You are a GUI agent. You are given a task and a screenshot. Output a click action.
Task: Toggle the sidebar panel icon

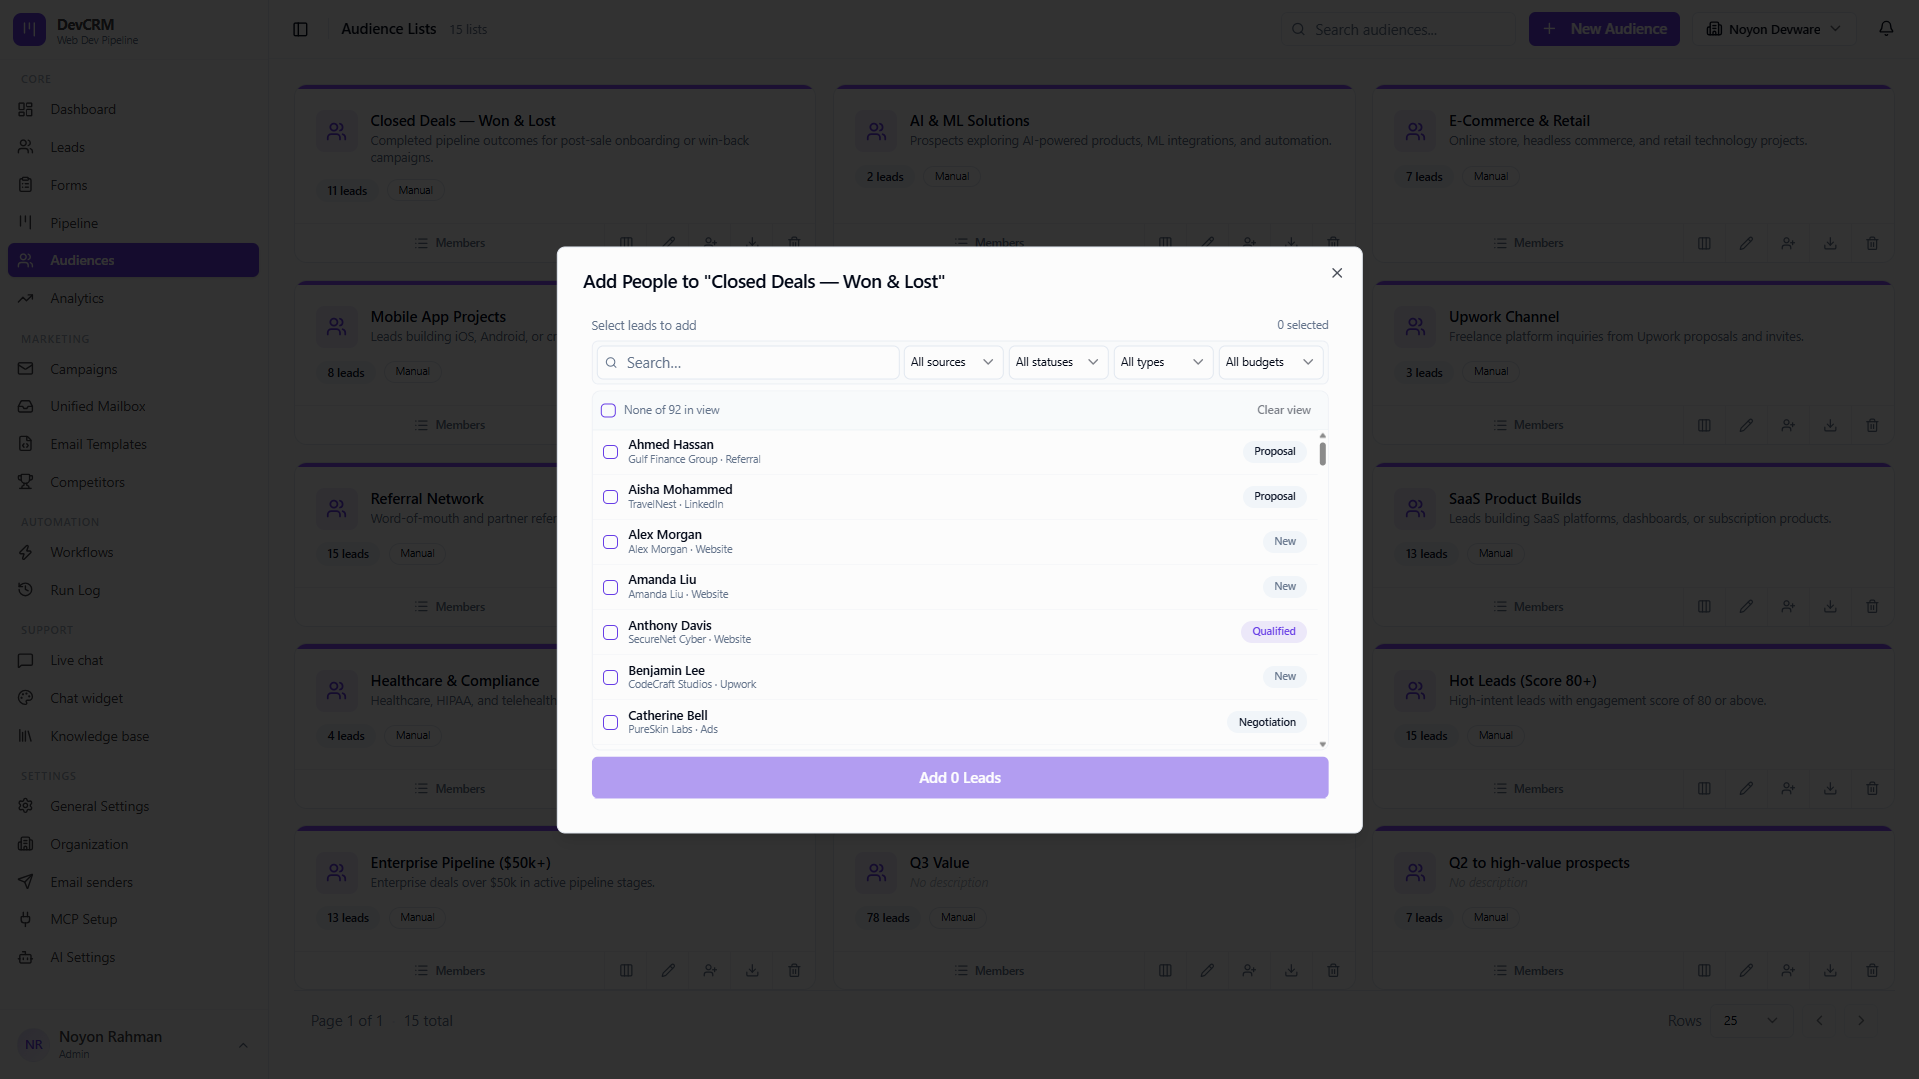click(300, 29)
